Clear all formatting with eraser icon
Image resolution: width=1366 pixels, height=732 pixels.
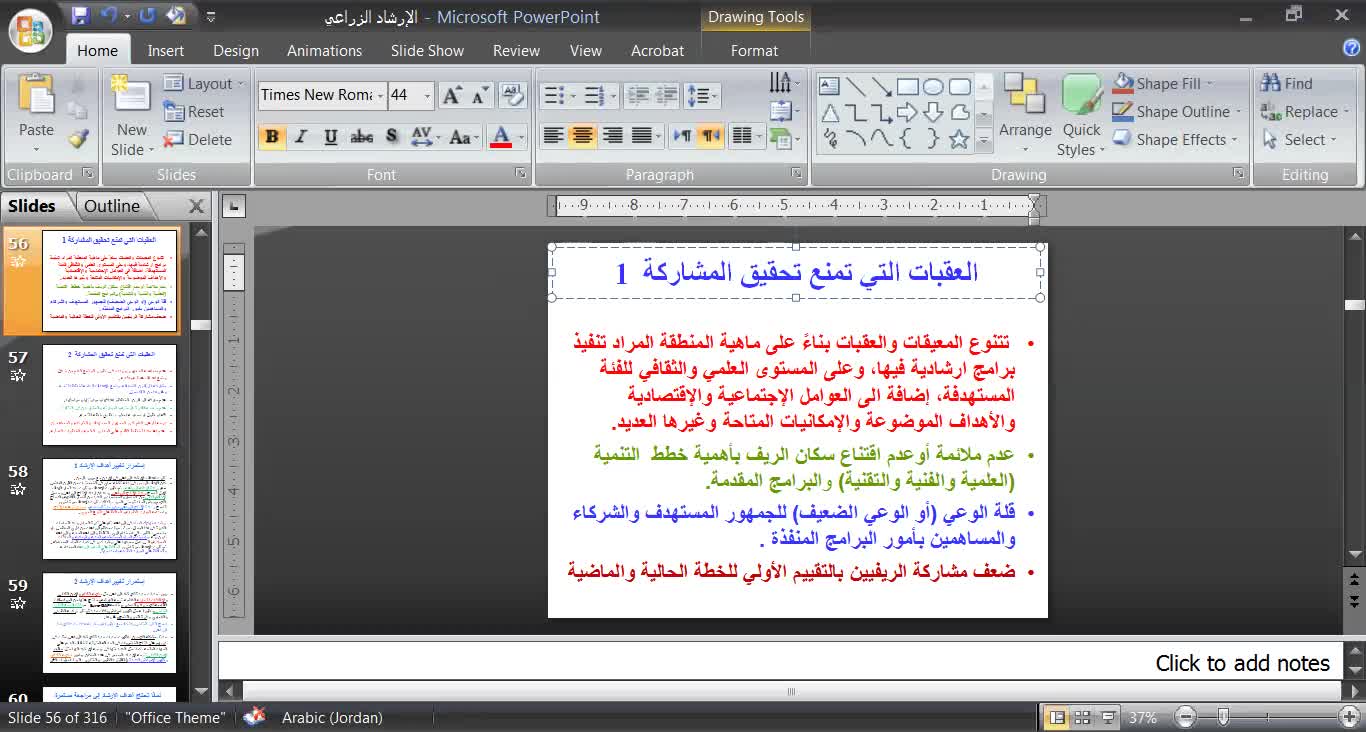512,95
